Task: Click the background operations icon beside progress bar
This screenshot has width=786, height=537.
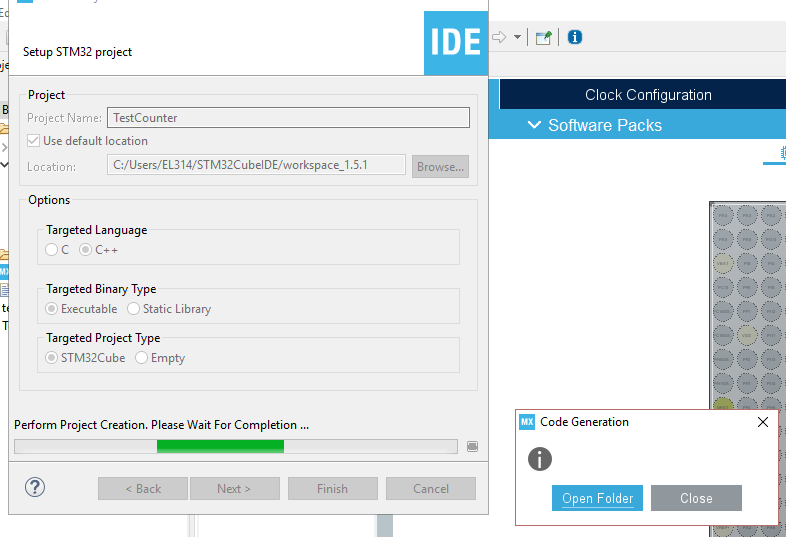Action: 472,446
